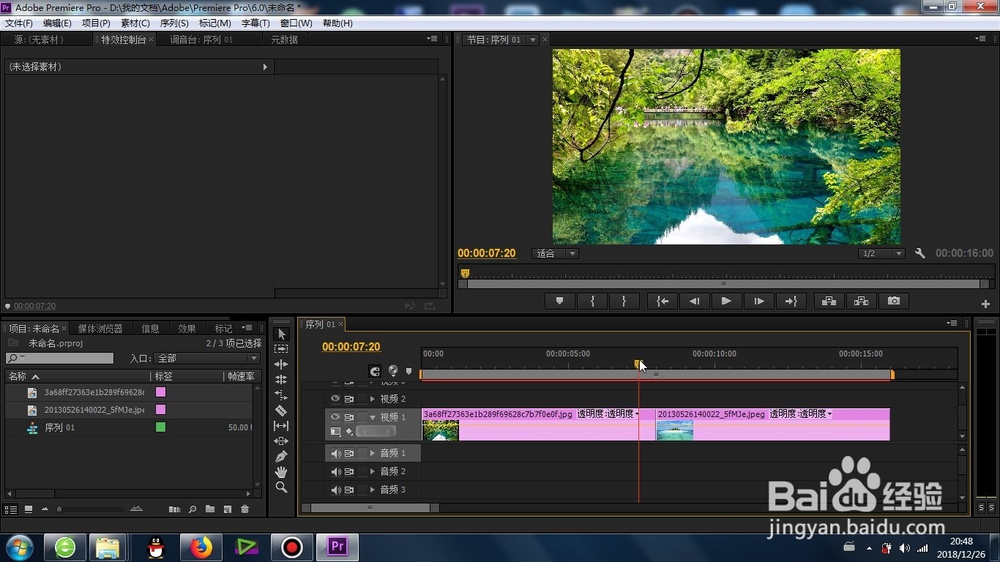Select the Selection arrow tool
1000x562 pixels.
281,334
